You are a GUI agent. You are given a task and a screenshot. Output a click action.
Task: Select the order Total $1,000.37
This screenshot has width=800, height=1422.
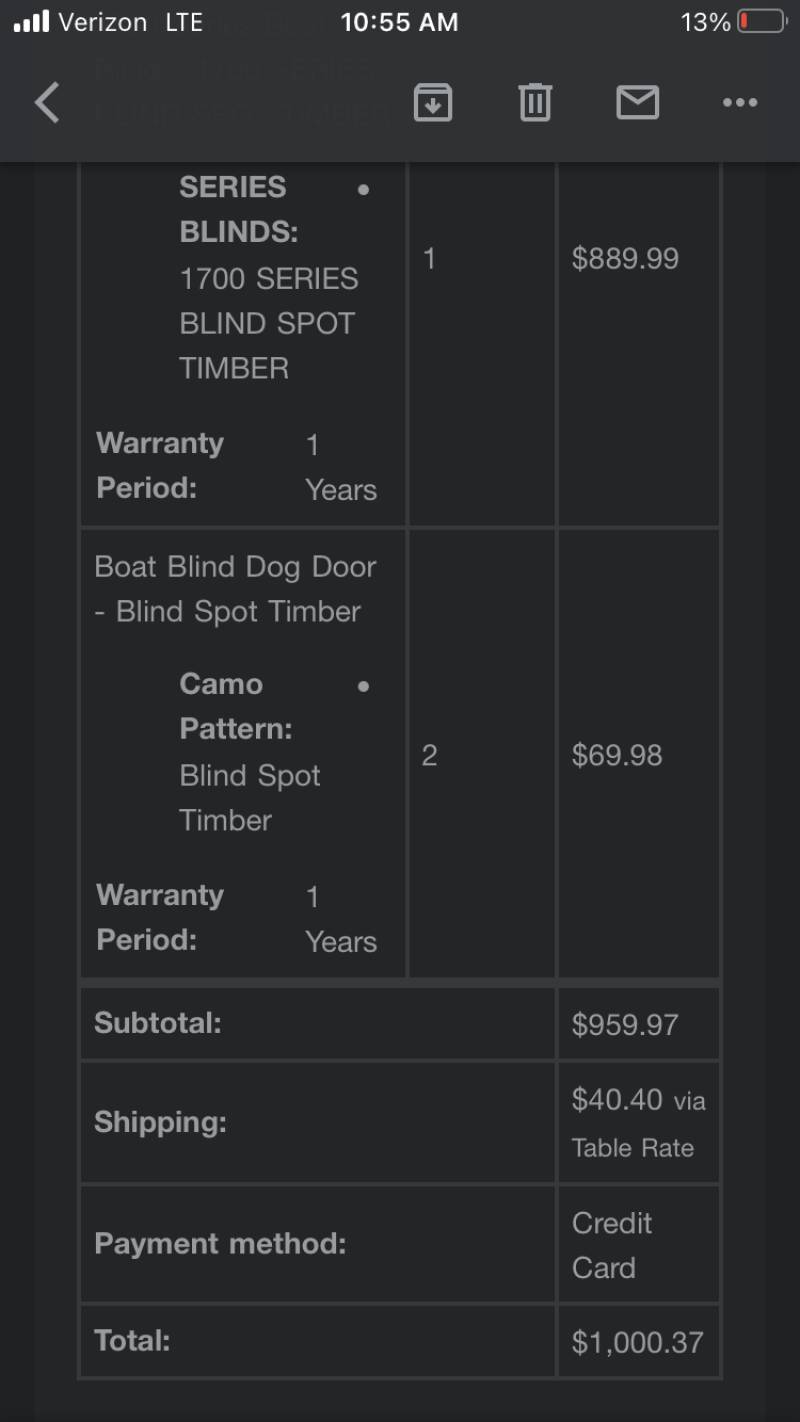click(x=637, y=1342)
